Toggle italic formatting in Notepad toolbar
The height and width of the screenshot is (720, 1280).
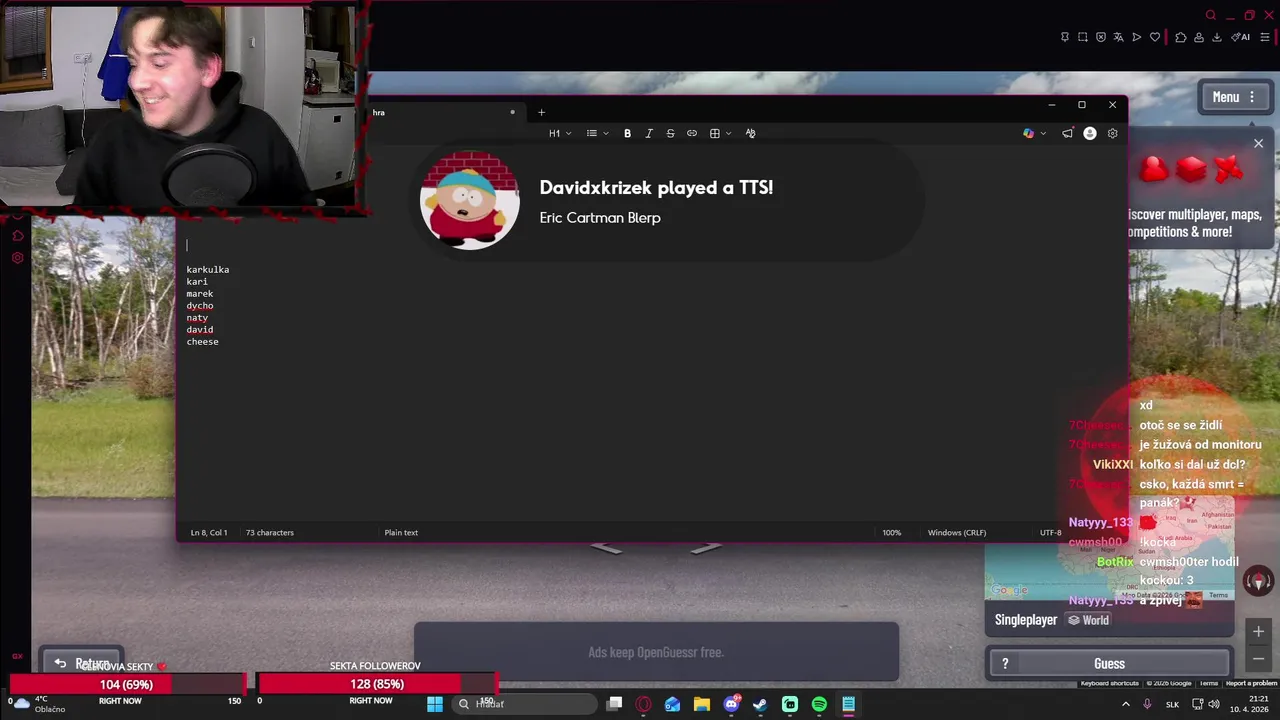point(648,133)
